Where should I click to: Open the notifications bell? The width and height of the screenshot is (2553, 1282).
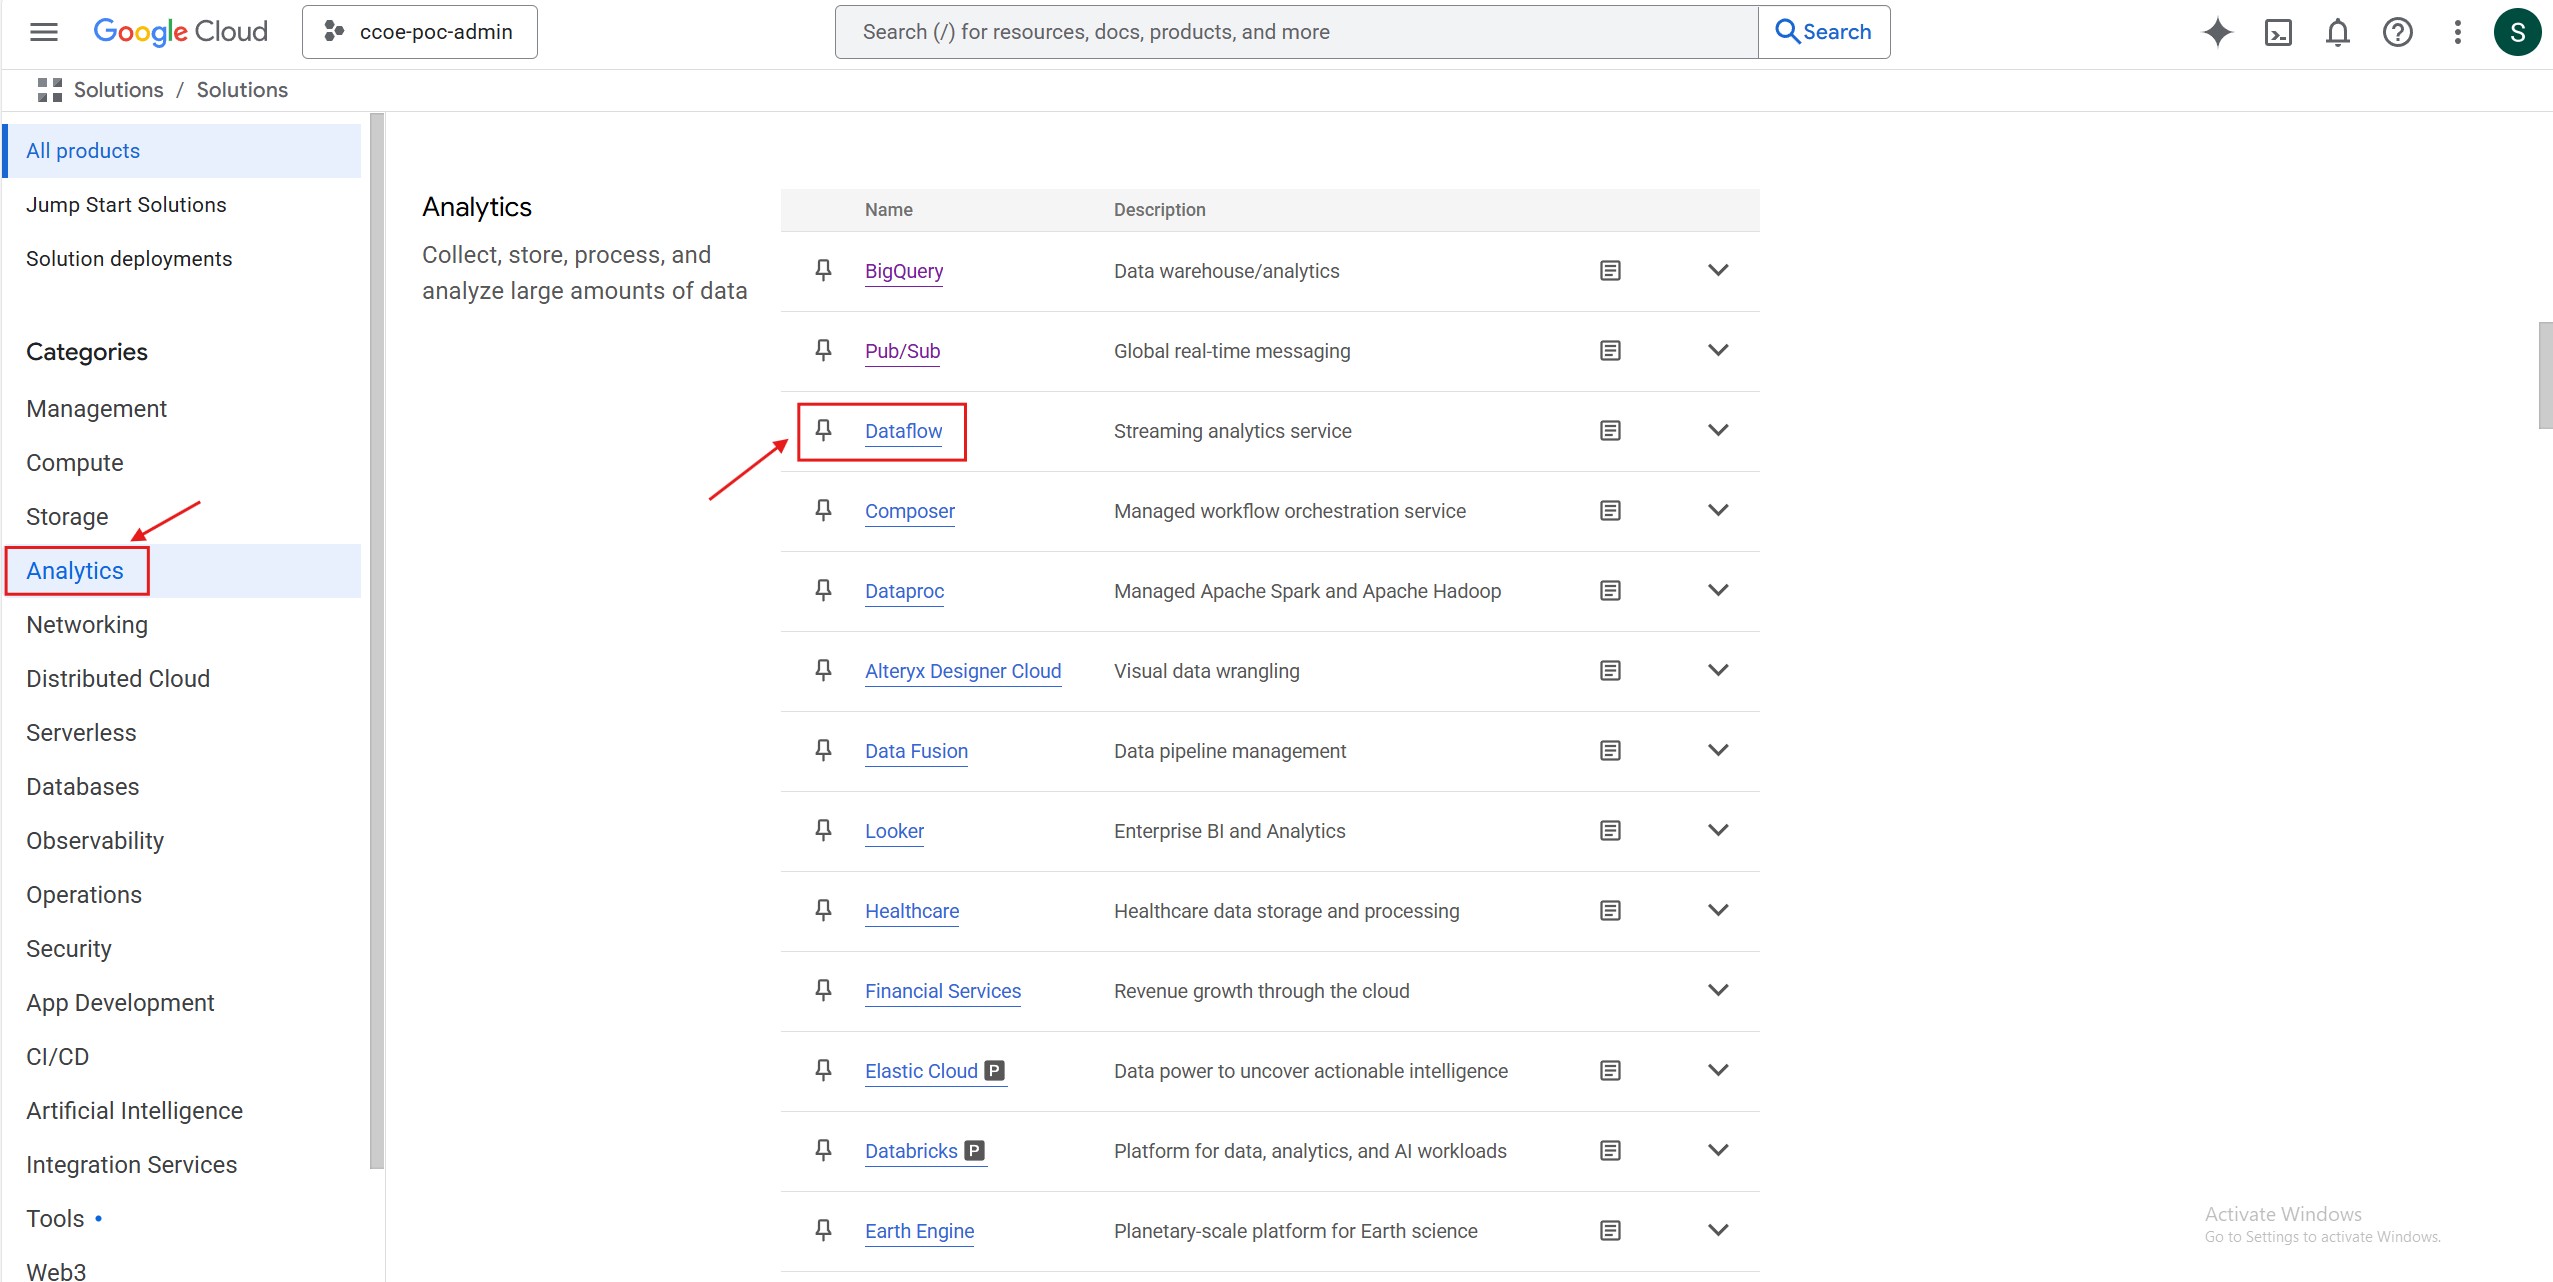pos(2337,32)
